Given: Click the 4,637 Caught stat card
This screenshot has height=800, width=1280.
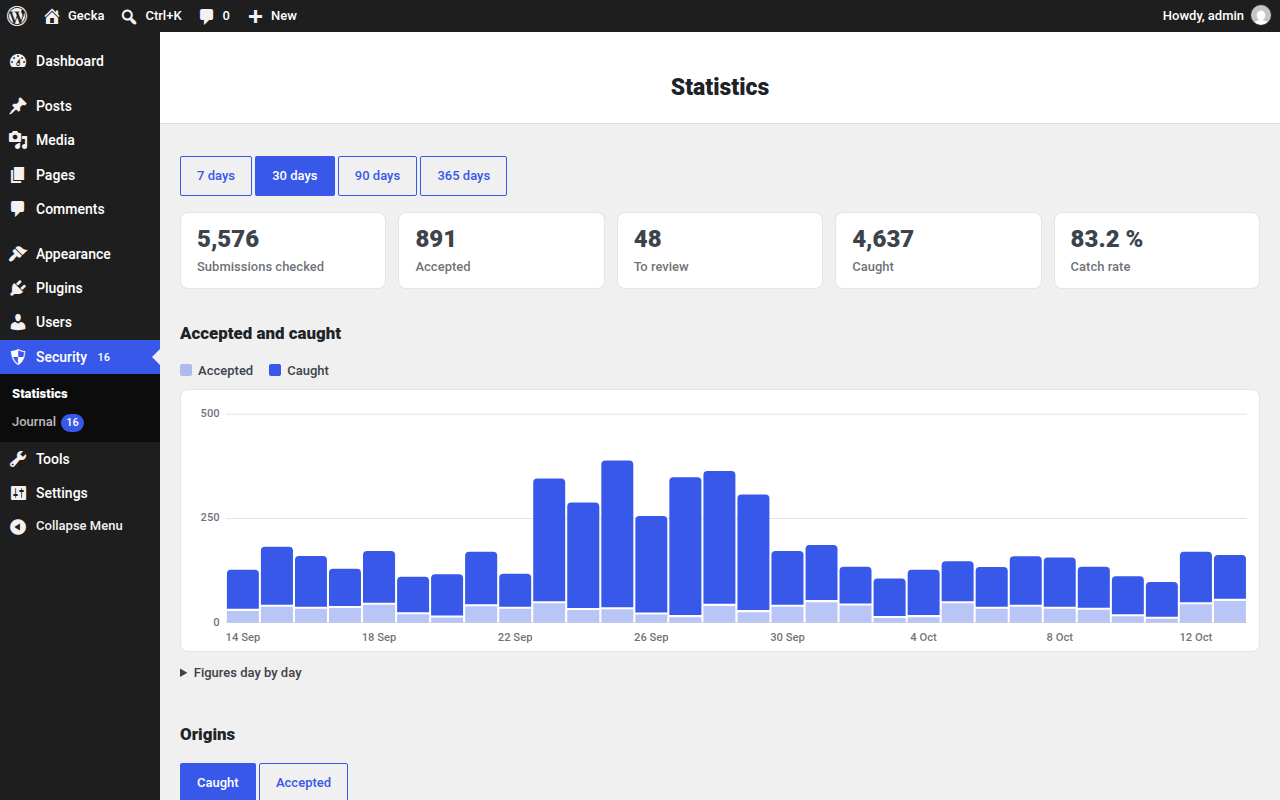Looking at the screenshot, I should pos(938,250).
